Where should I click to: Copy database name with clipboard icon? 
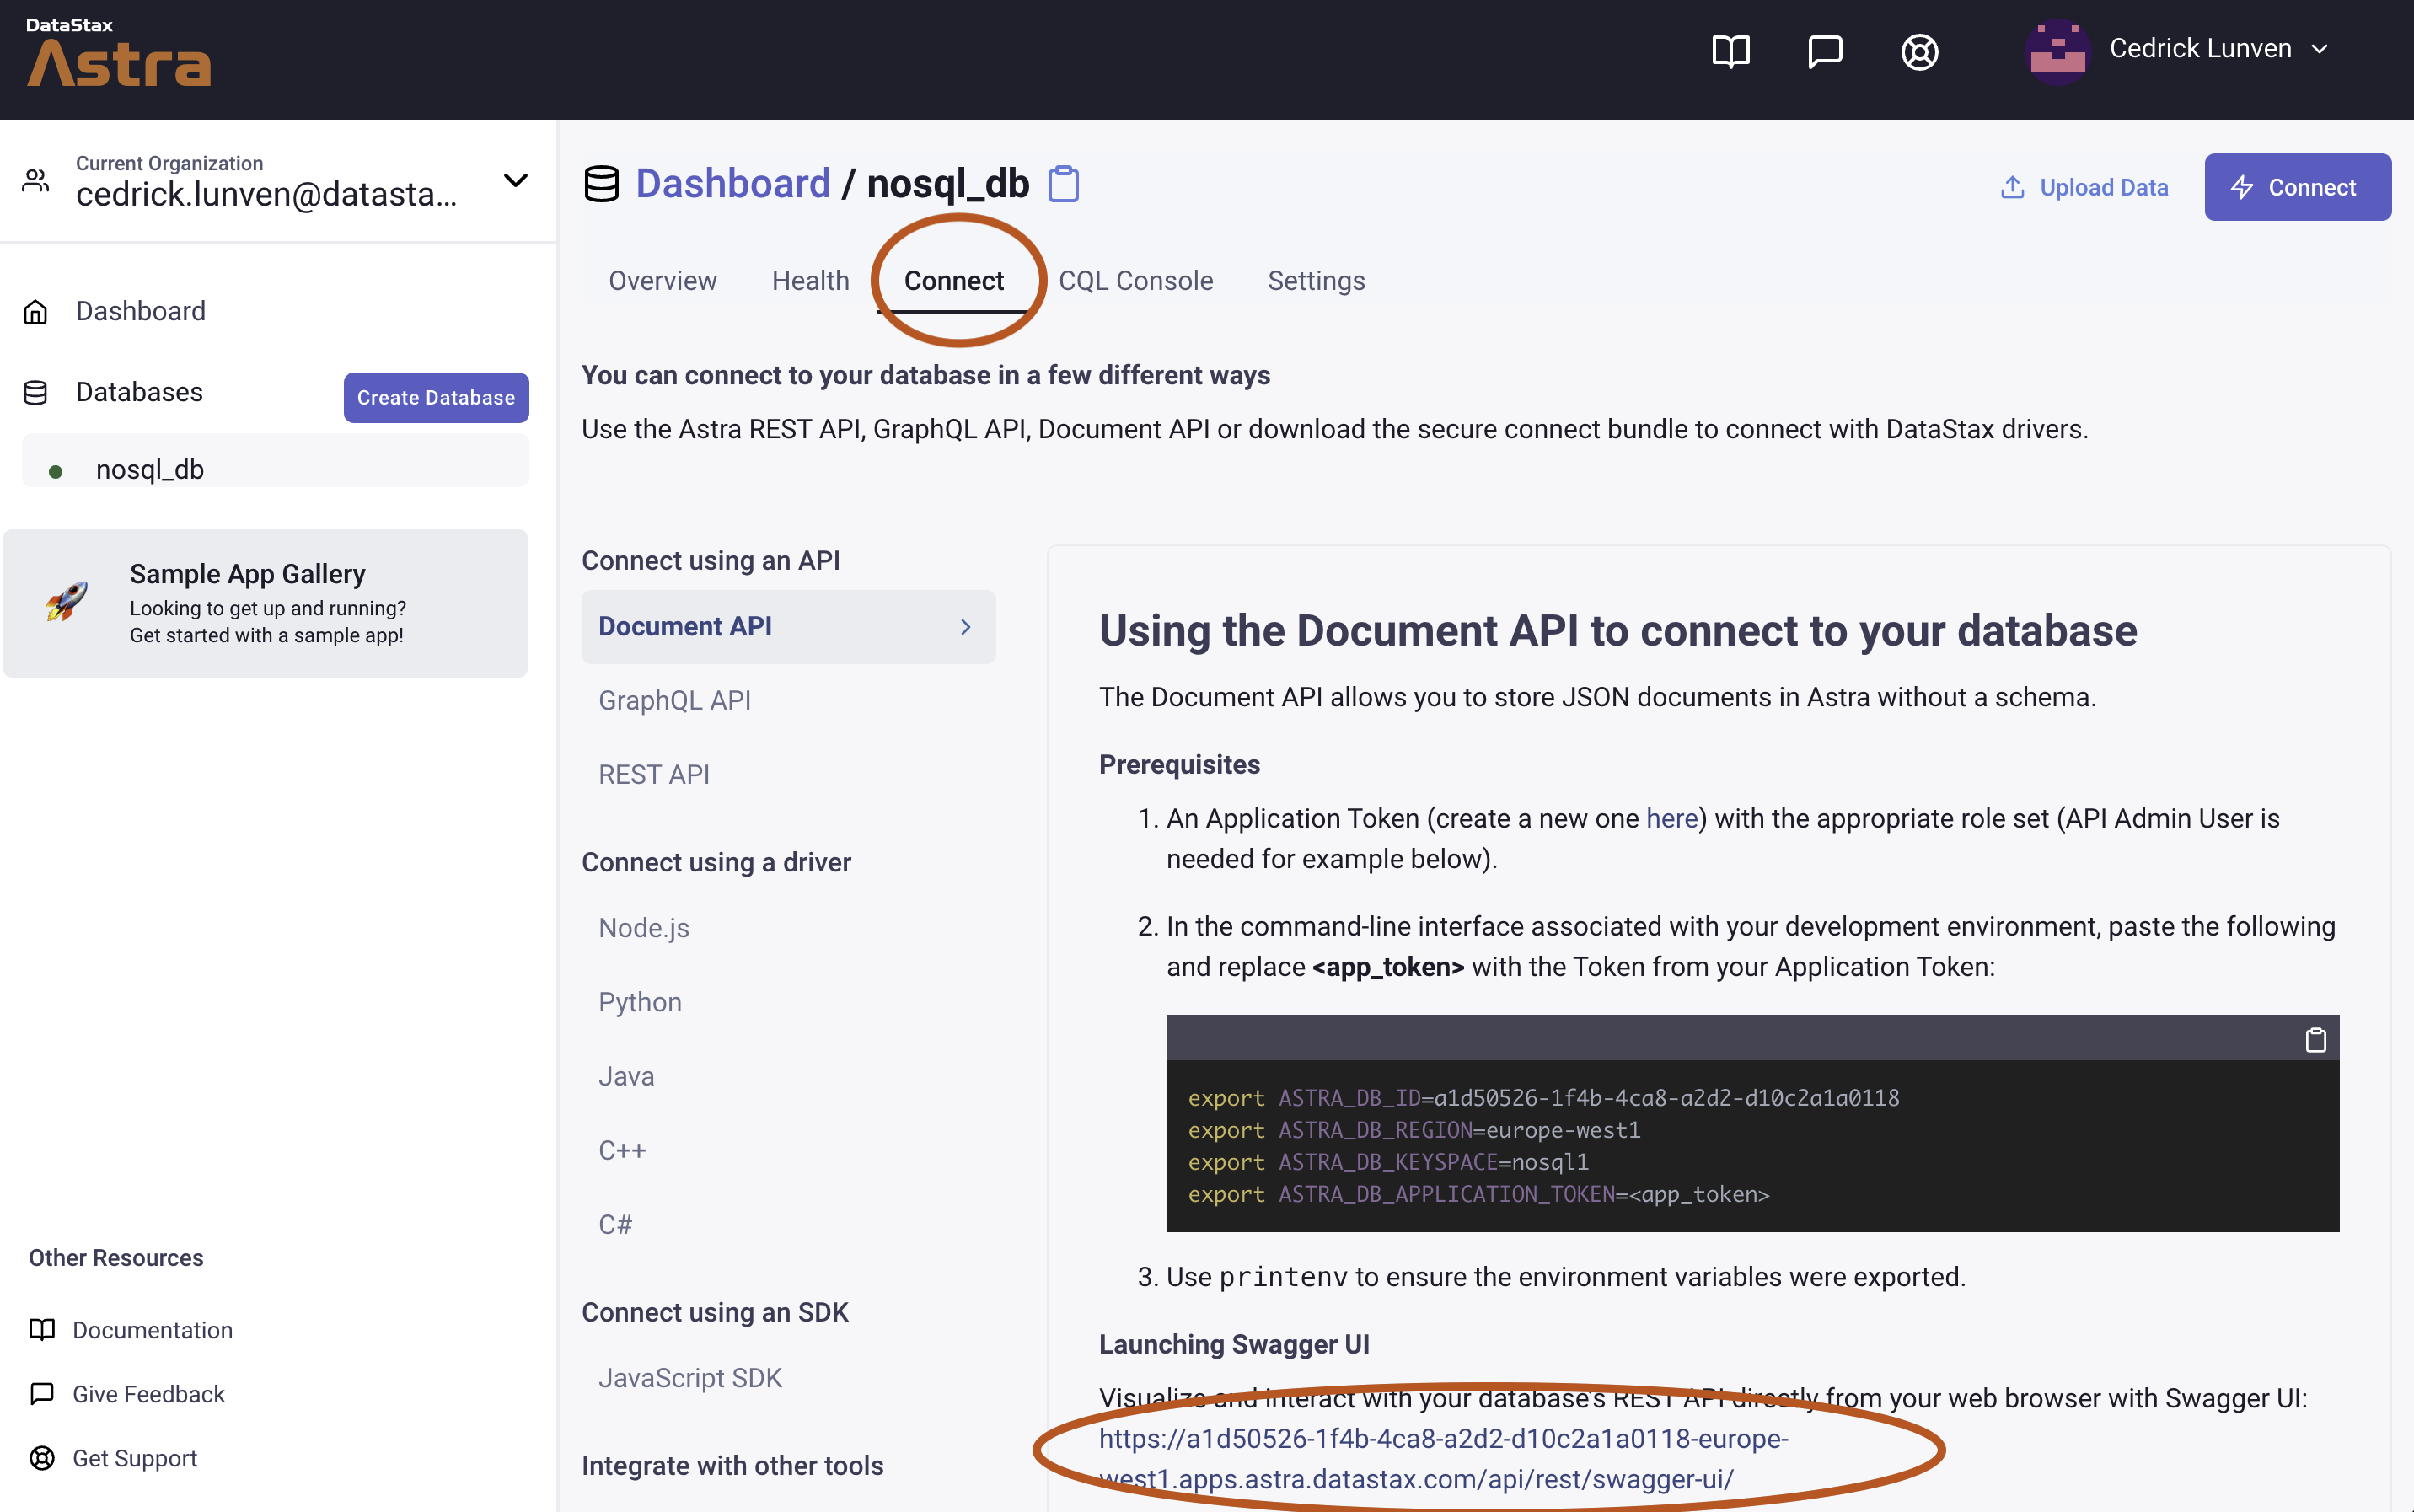(1063, 184)
